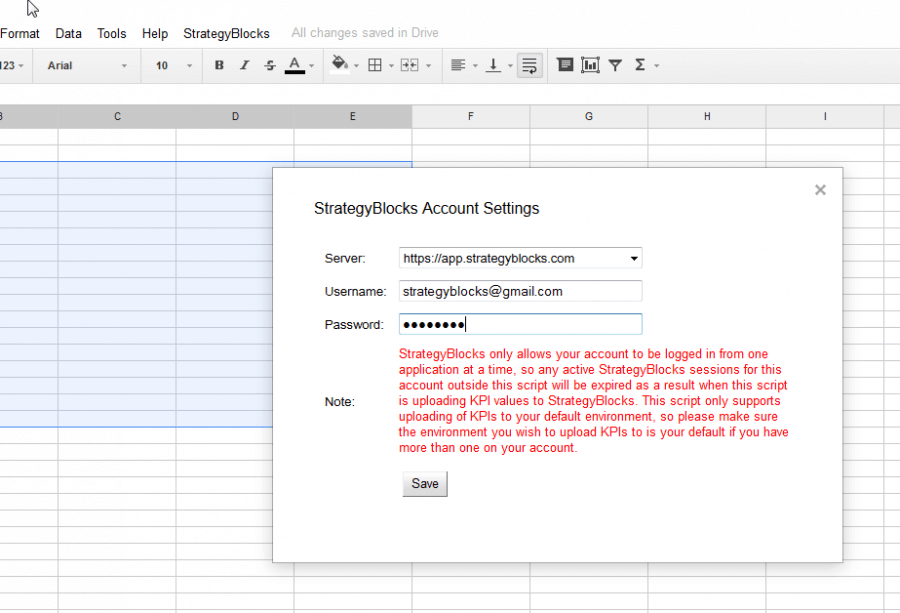Image resolution: width=900 pixels, height=613 pixels.
Task: Open the StrategyBlocks menu
Action: tap(226, 33)
